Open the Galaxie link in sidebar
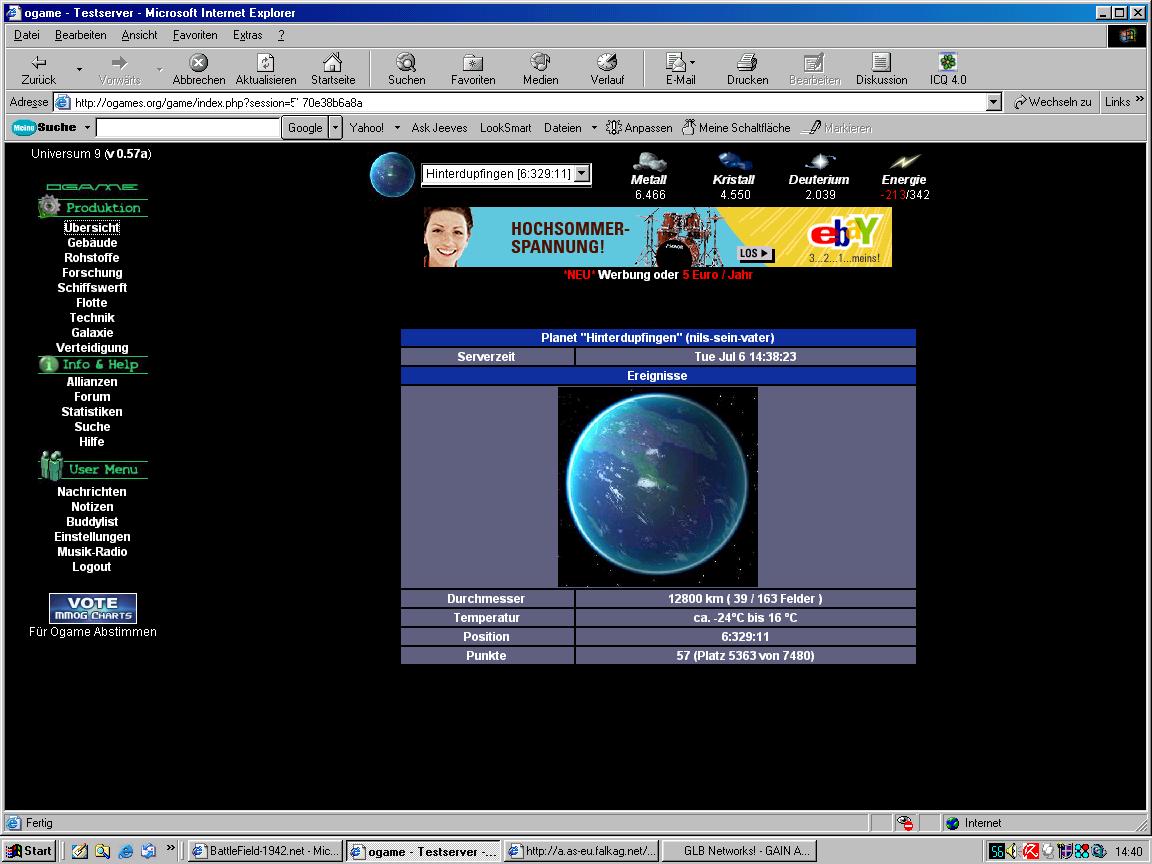This screenshot has height=864, width=1152. tap(92, 333)
